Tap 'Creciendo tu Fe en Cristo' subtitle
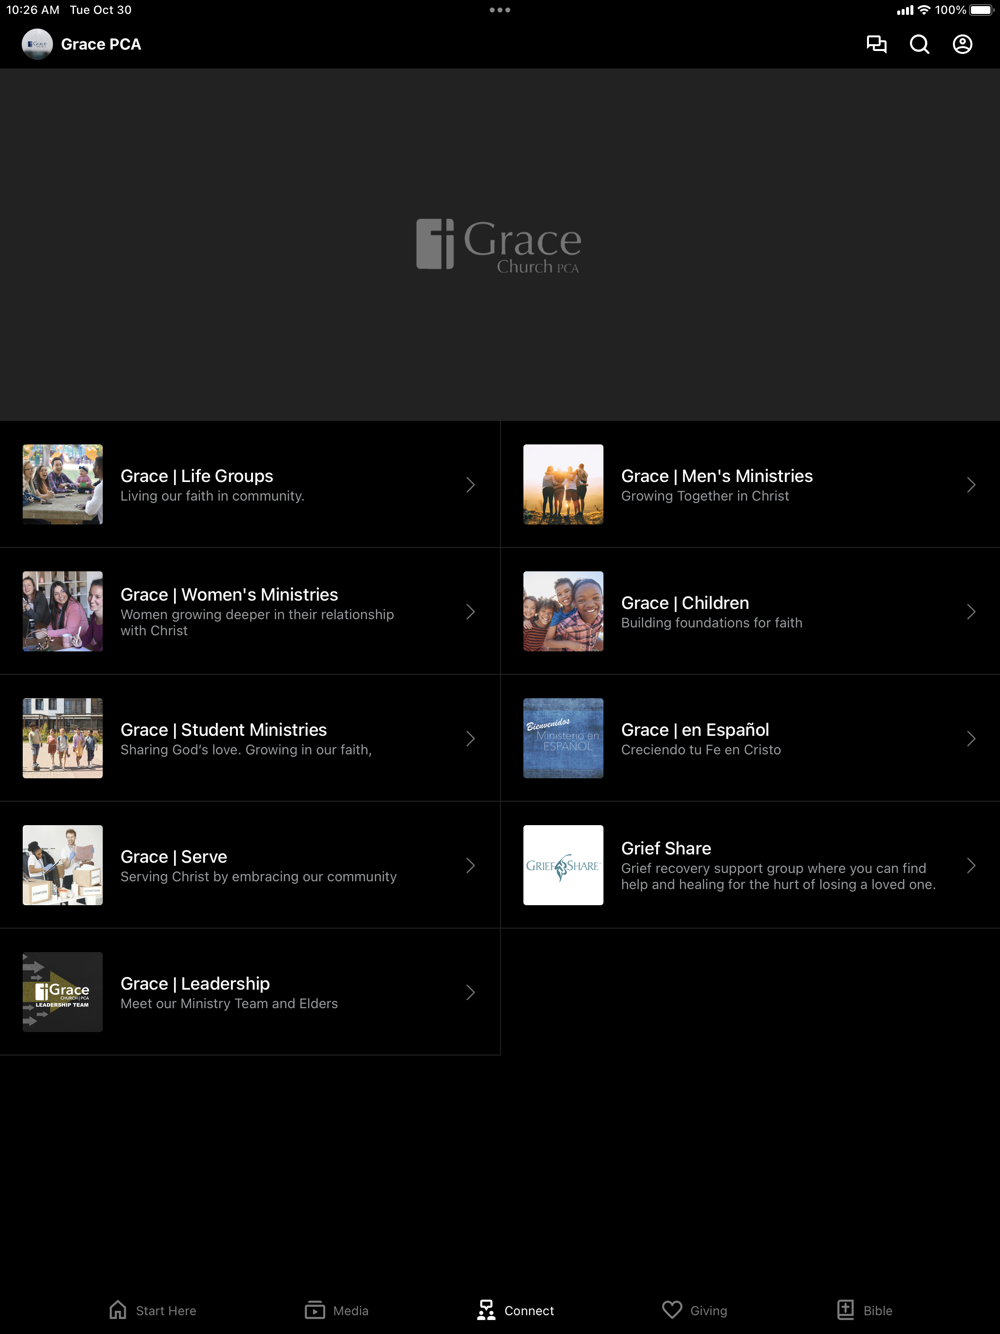This screenshot has height=1334, width=1000. pyautogui.click(x=701, y=750)
